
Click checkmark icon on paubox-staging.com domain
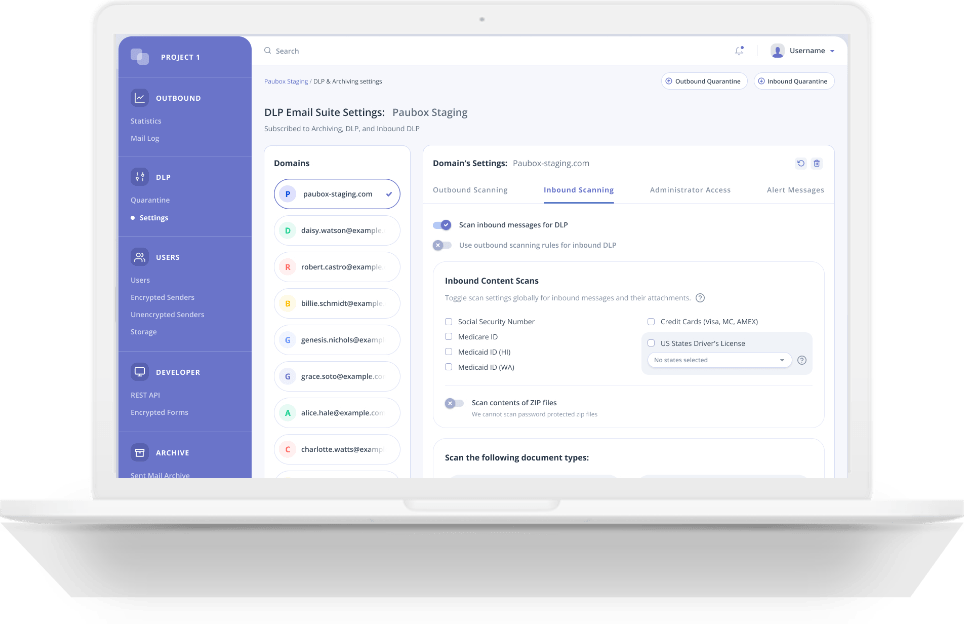[x=389, y=194]
